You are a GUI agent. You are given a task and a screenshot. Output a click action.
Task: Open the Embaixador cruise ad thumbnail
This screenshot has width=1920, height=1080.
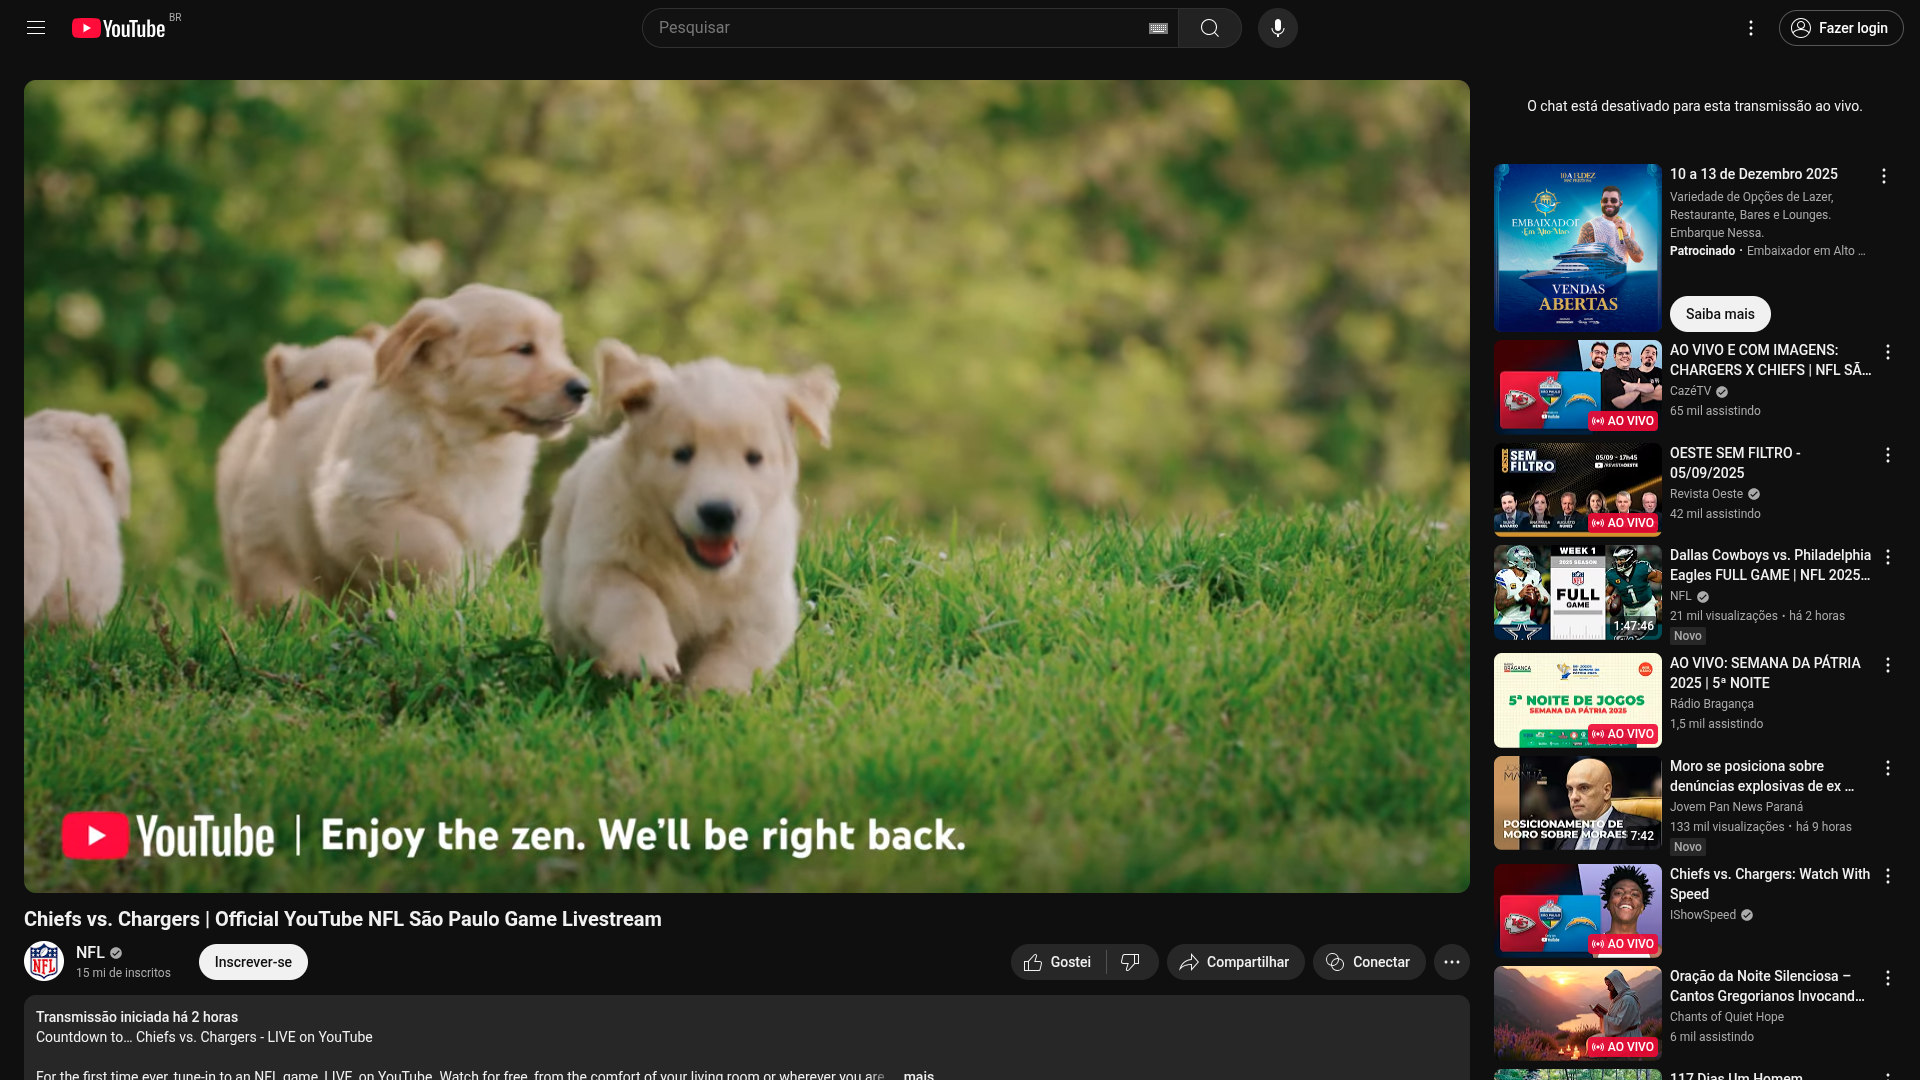point(1578,248)
